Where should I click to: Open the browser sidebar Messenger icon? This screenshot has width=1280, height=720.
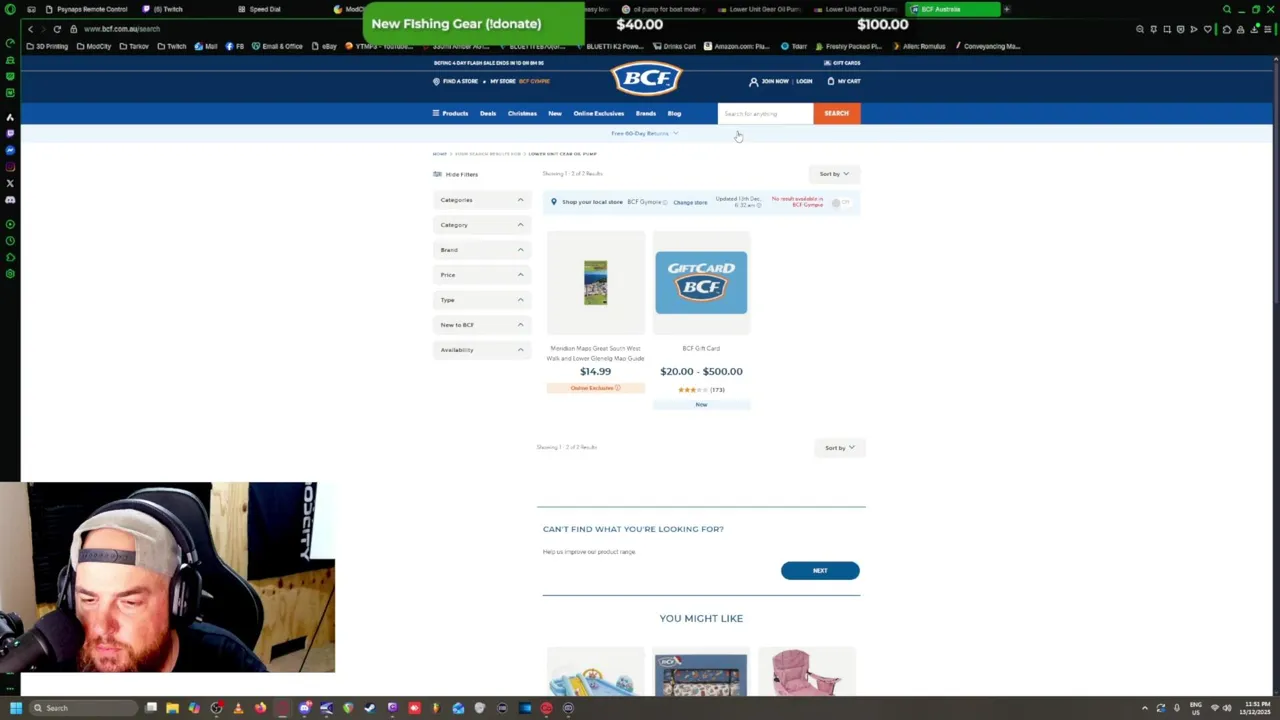point(10,150)
